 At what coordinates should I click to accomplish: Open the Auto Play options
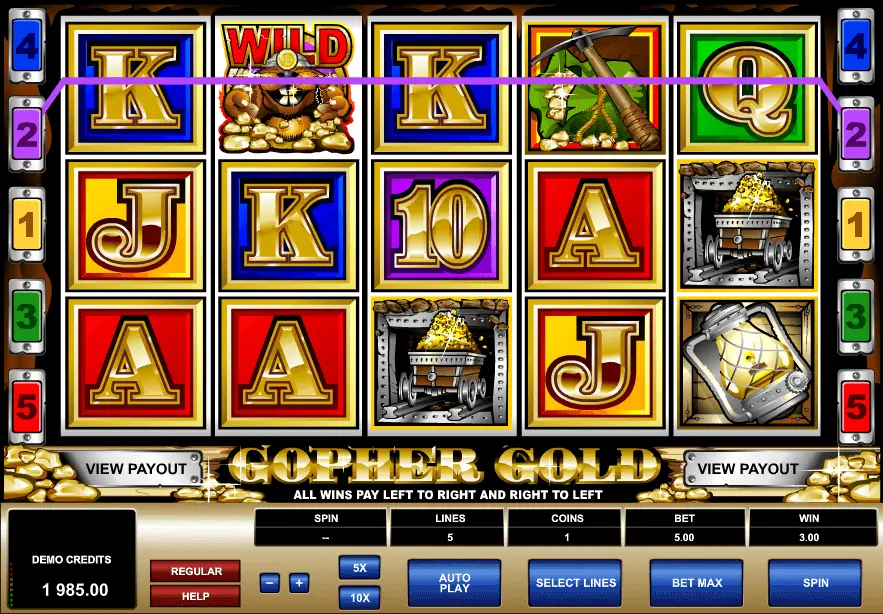(x=454, y=583)
